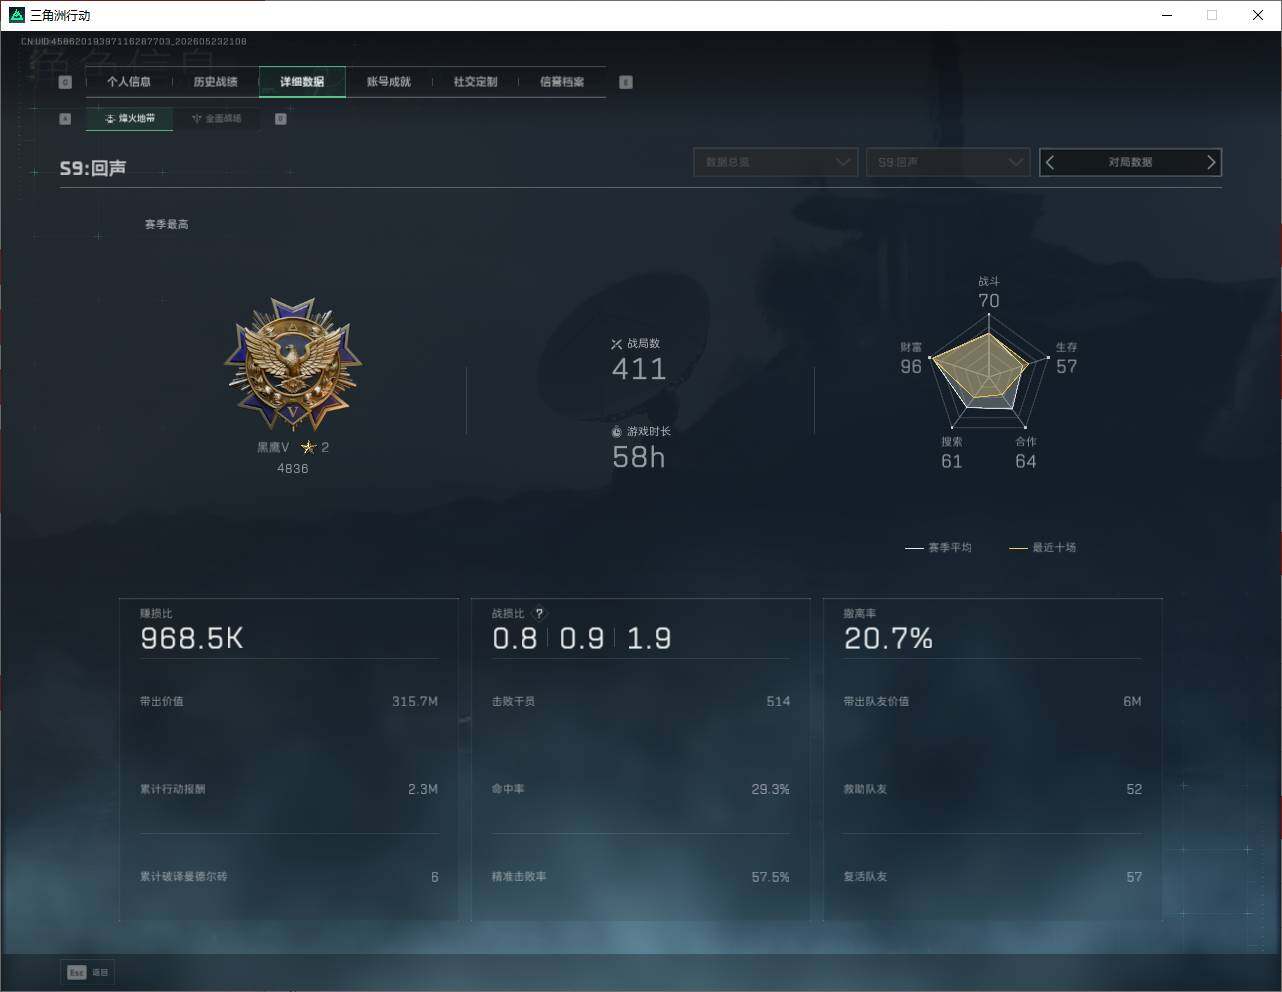Click the A previous-mode key hint
The height and width of the screenshot is (992, 1282).
click(x=65, y=119)
